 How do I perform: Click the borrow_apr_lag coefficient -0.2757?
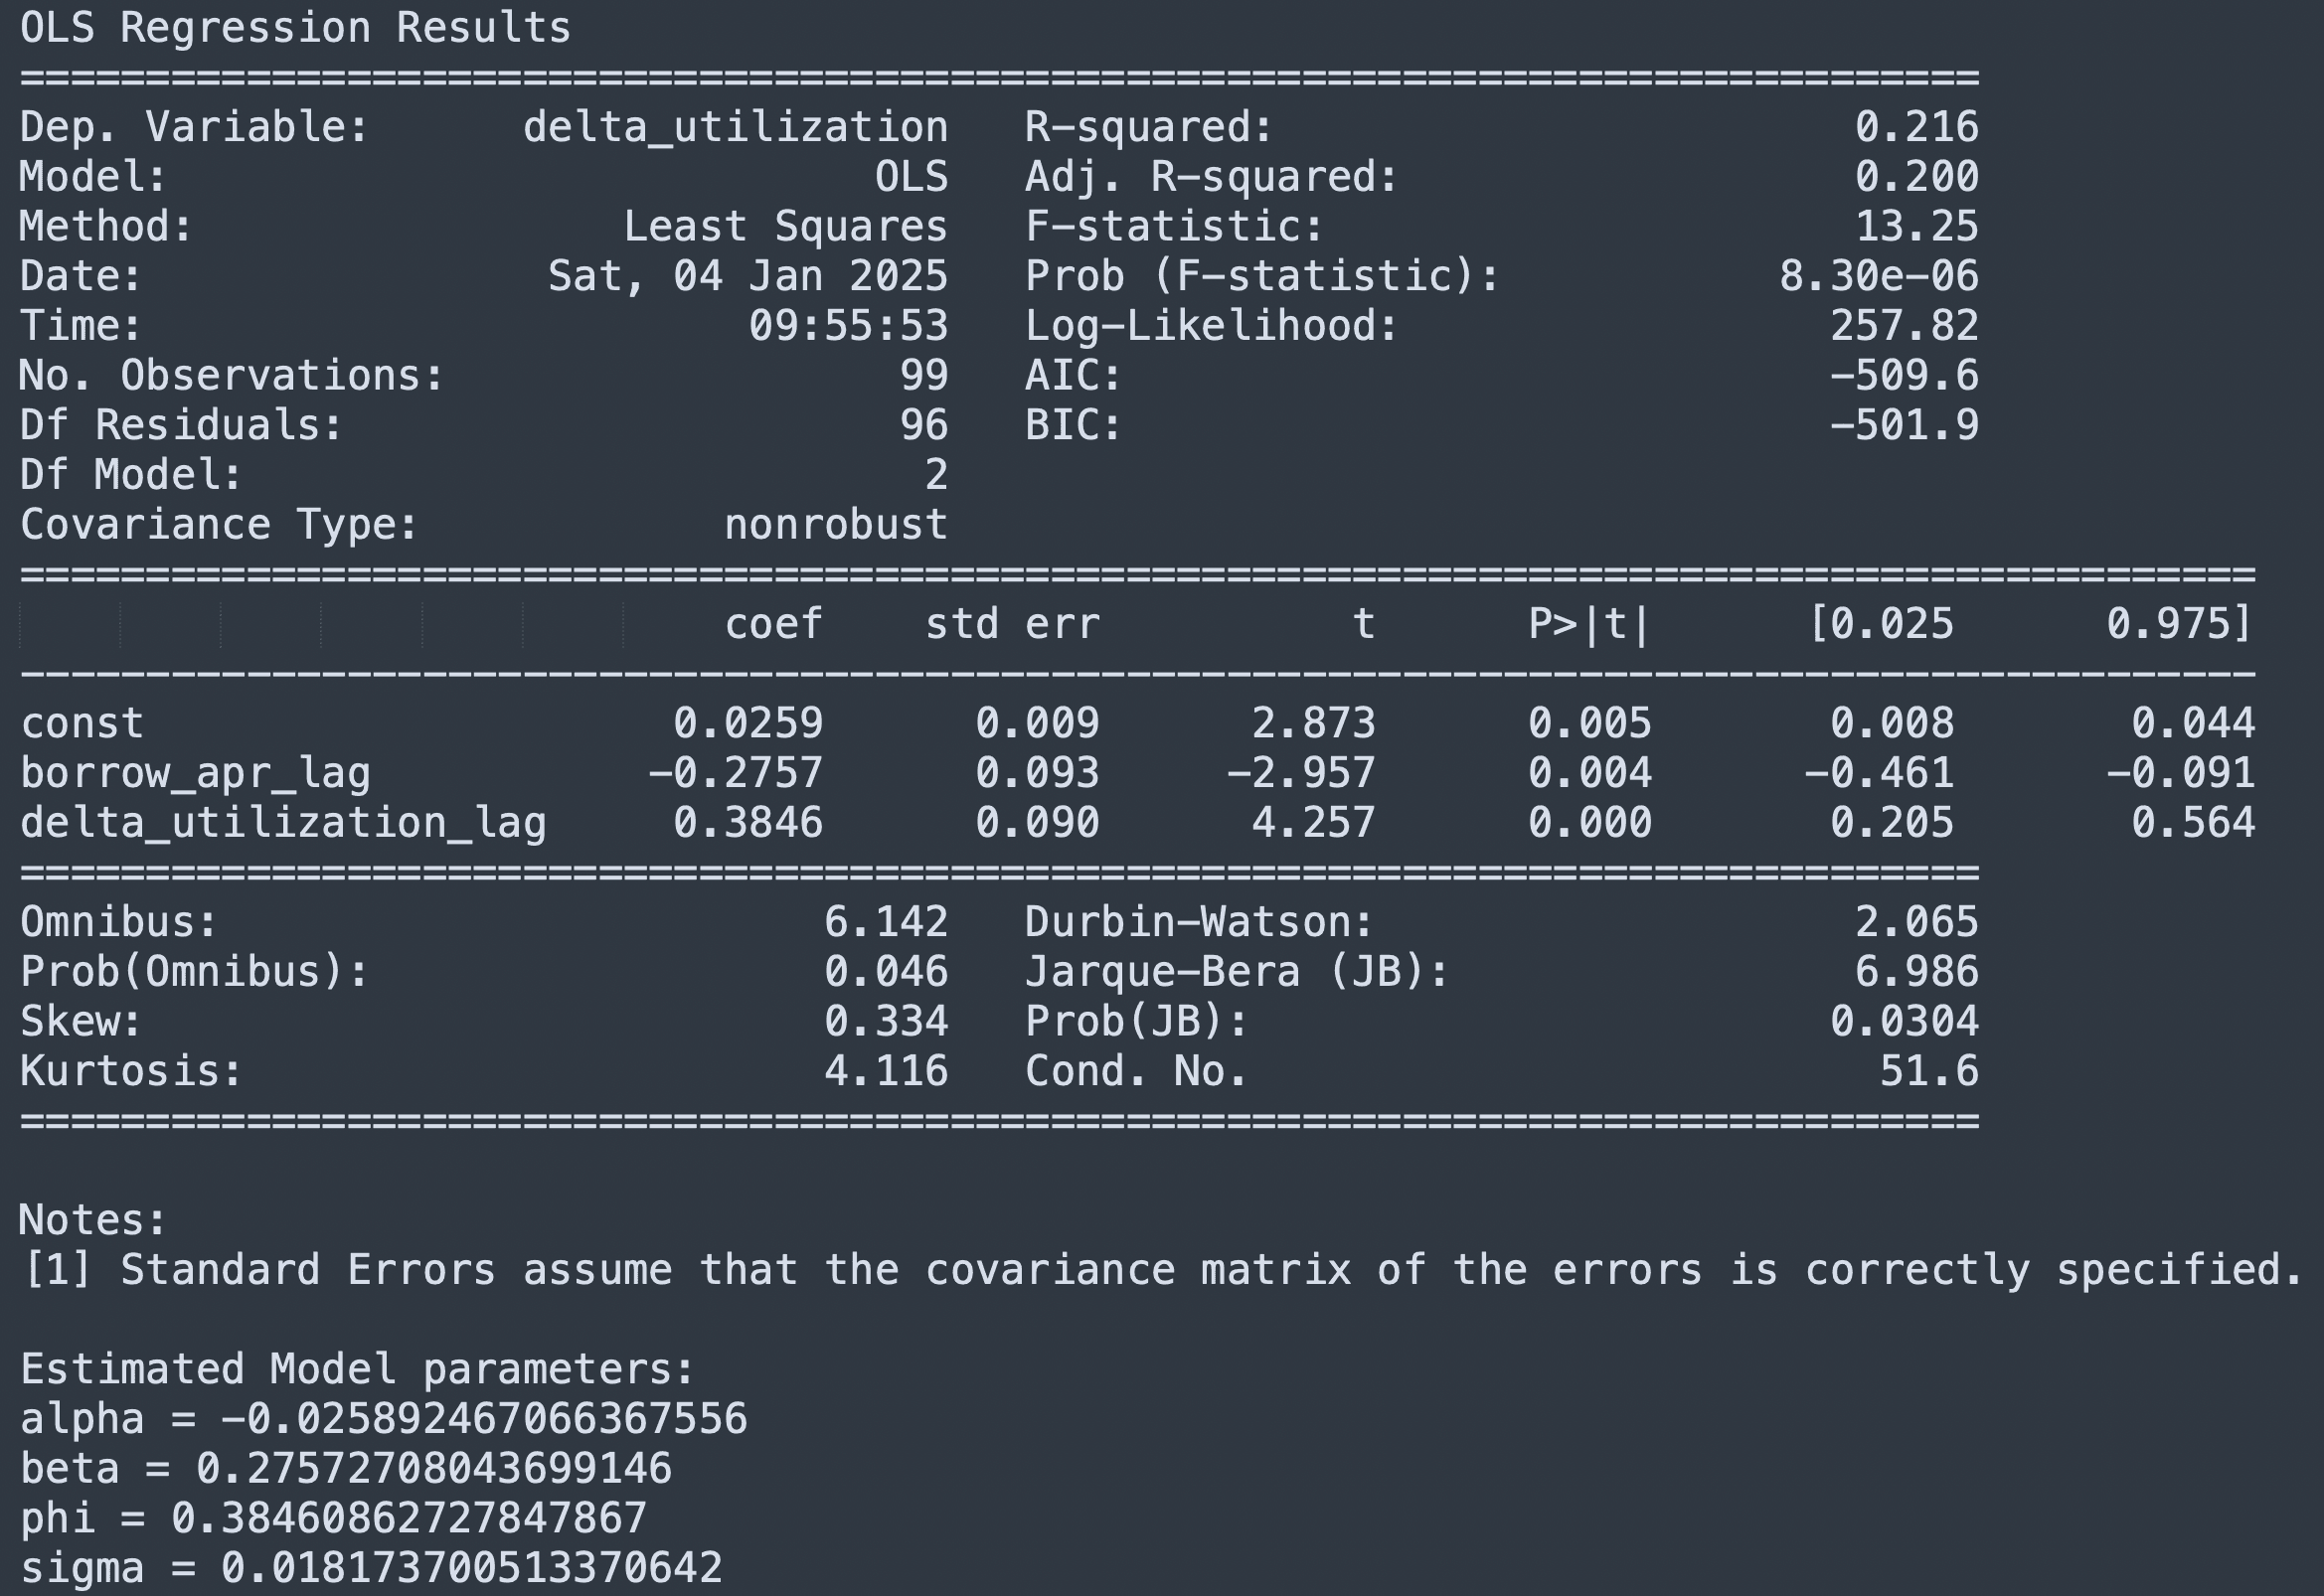(x=735, y=773)
